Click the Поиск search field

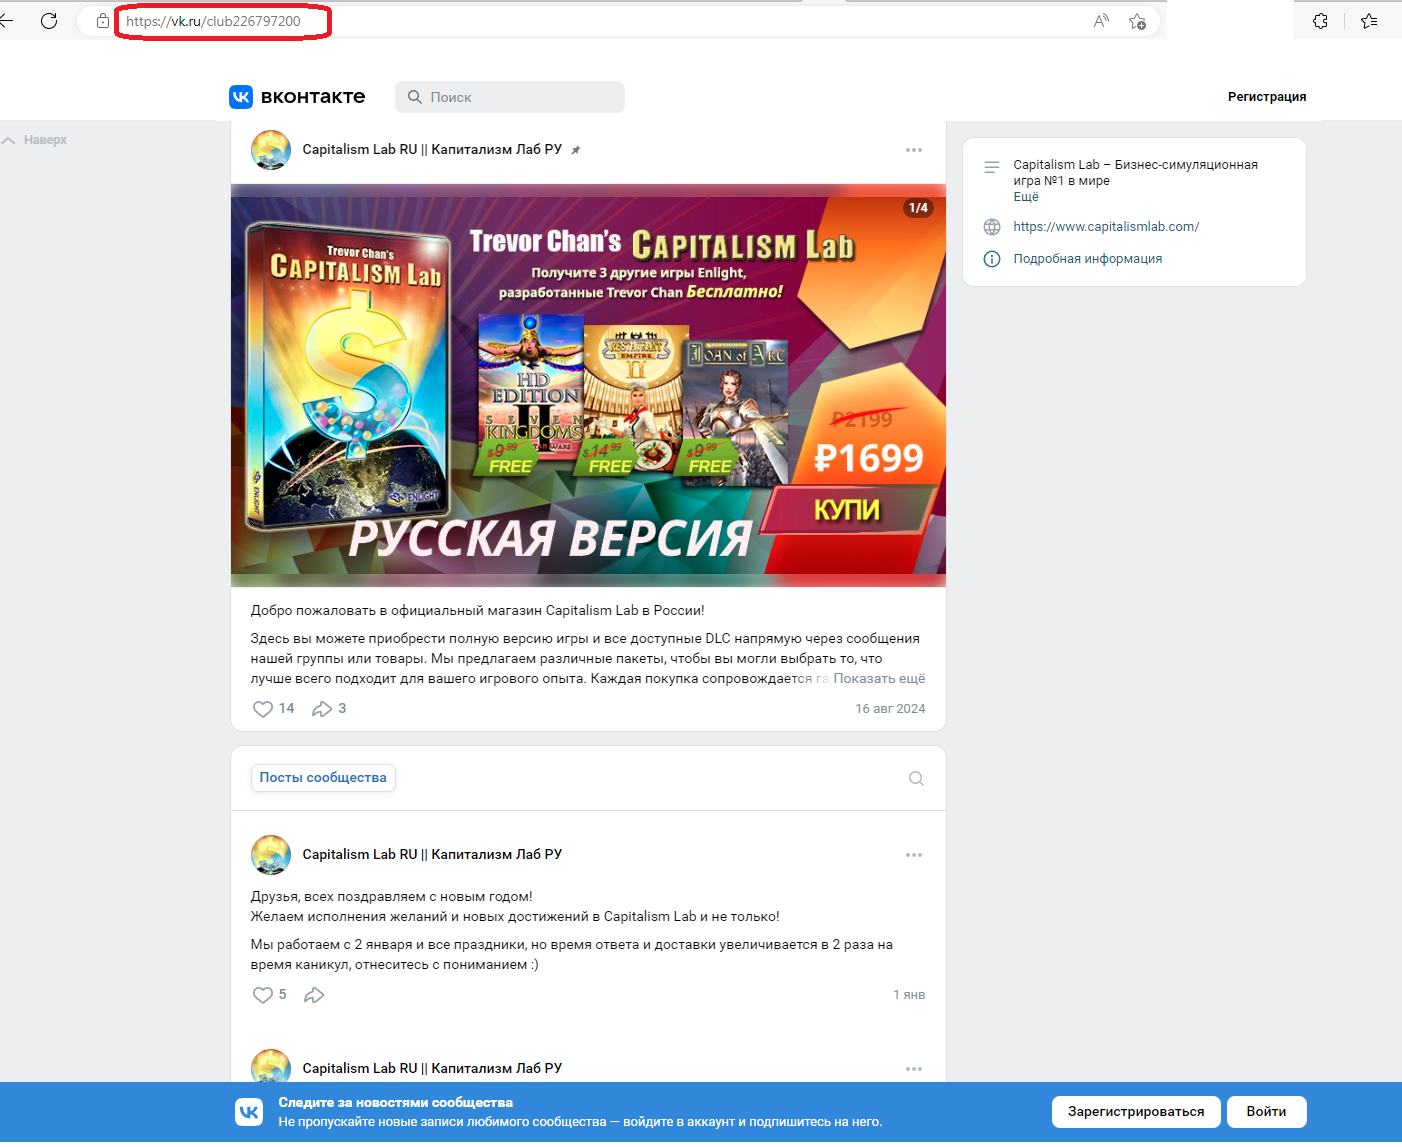tap(510, 97)
